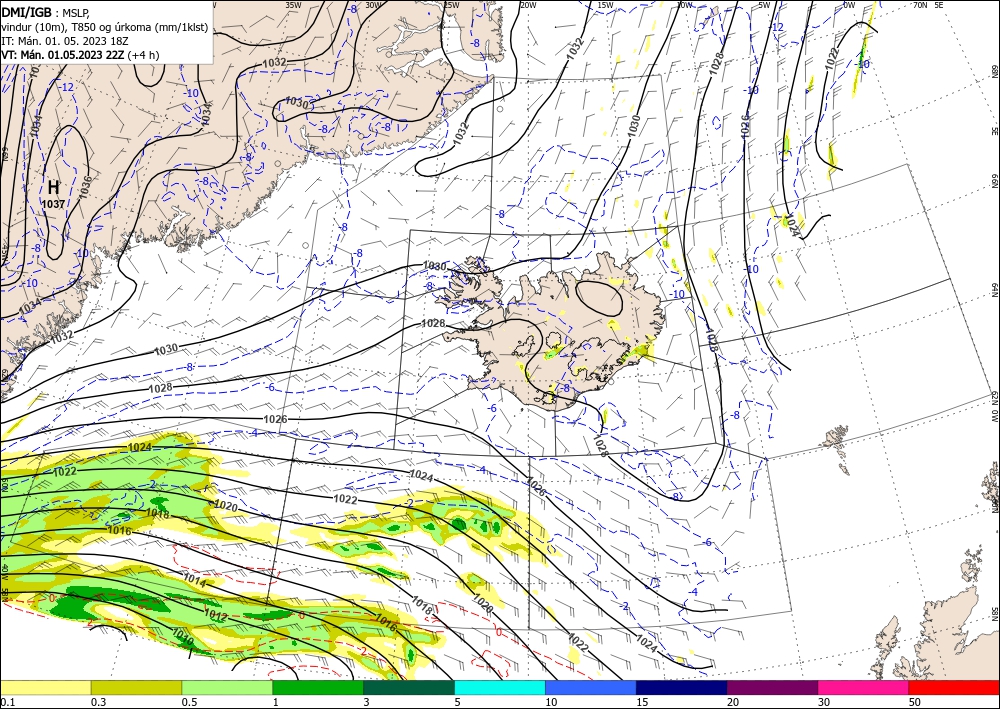The image size is (1000, 709).
Task: Click the olive 0.3–0.5 legend color swatch
Action: (x=136, y=687)
